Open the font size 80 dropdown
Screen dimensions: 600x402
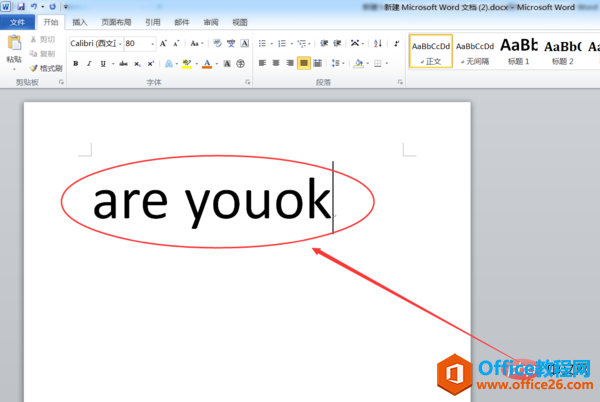tap(151, 44)
